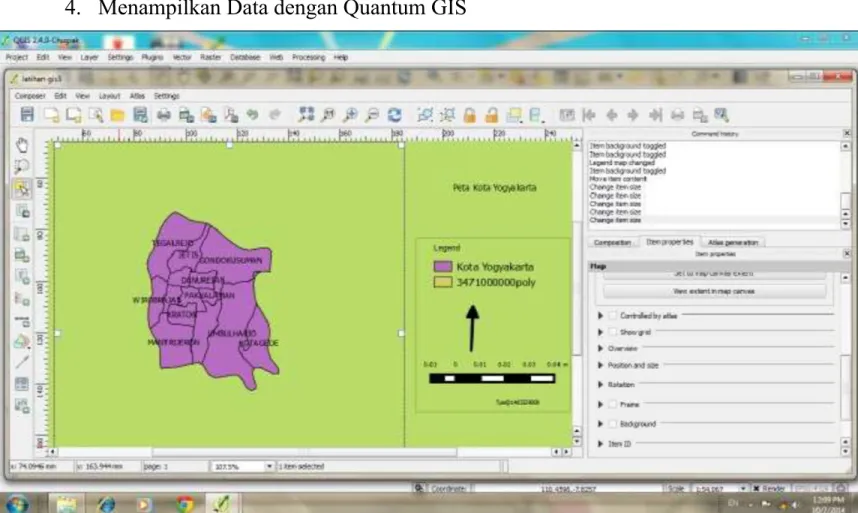The image size is (858, 513).
Task: Select the Add new scalebar tool
Action: coord(22,321)
